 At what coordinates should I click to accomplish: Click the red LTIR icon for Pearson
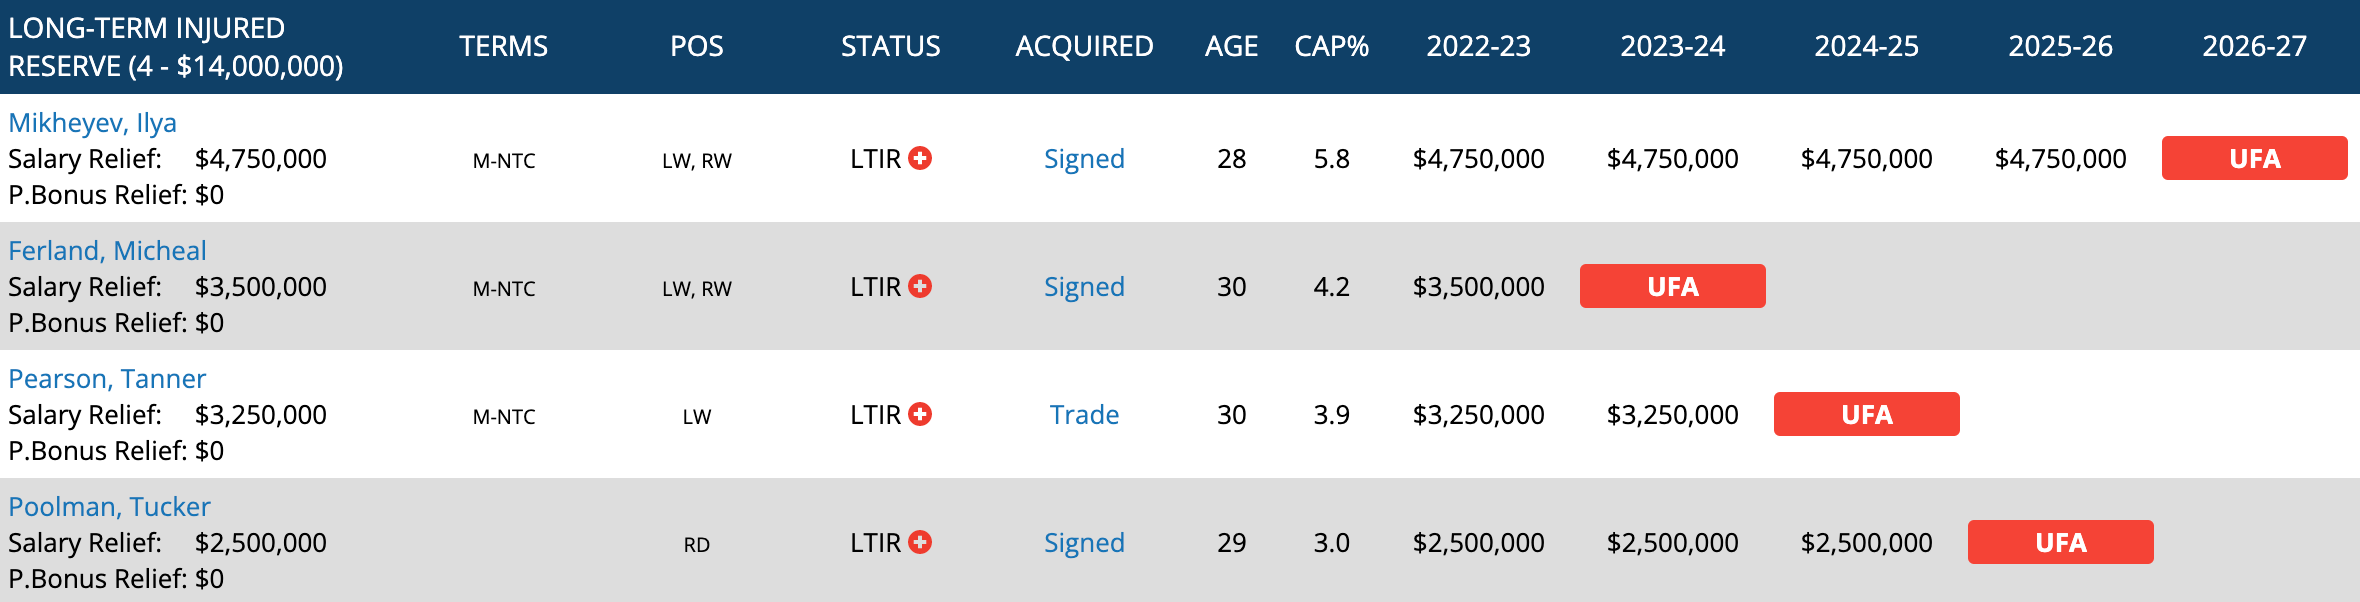pos(920,414)
